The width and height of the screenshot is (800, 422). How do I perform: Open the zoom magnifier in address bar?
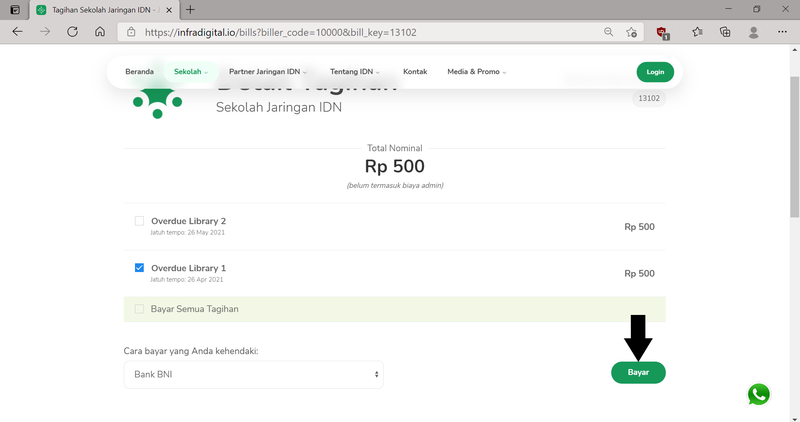608,32
